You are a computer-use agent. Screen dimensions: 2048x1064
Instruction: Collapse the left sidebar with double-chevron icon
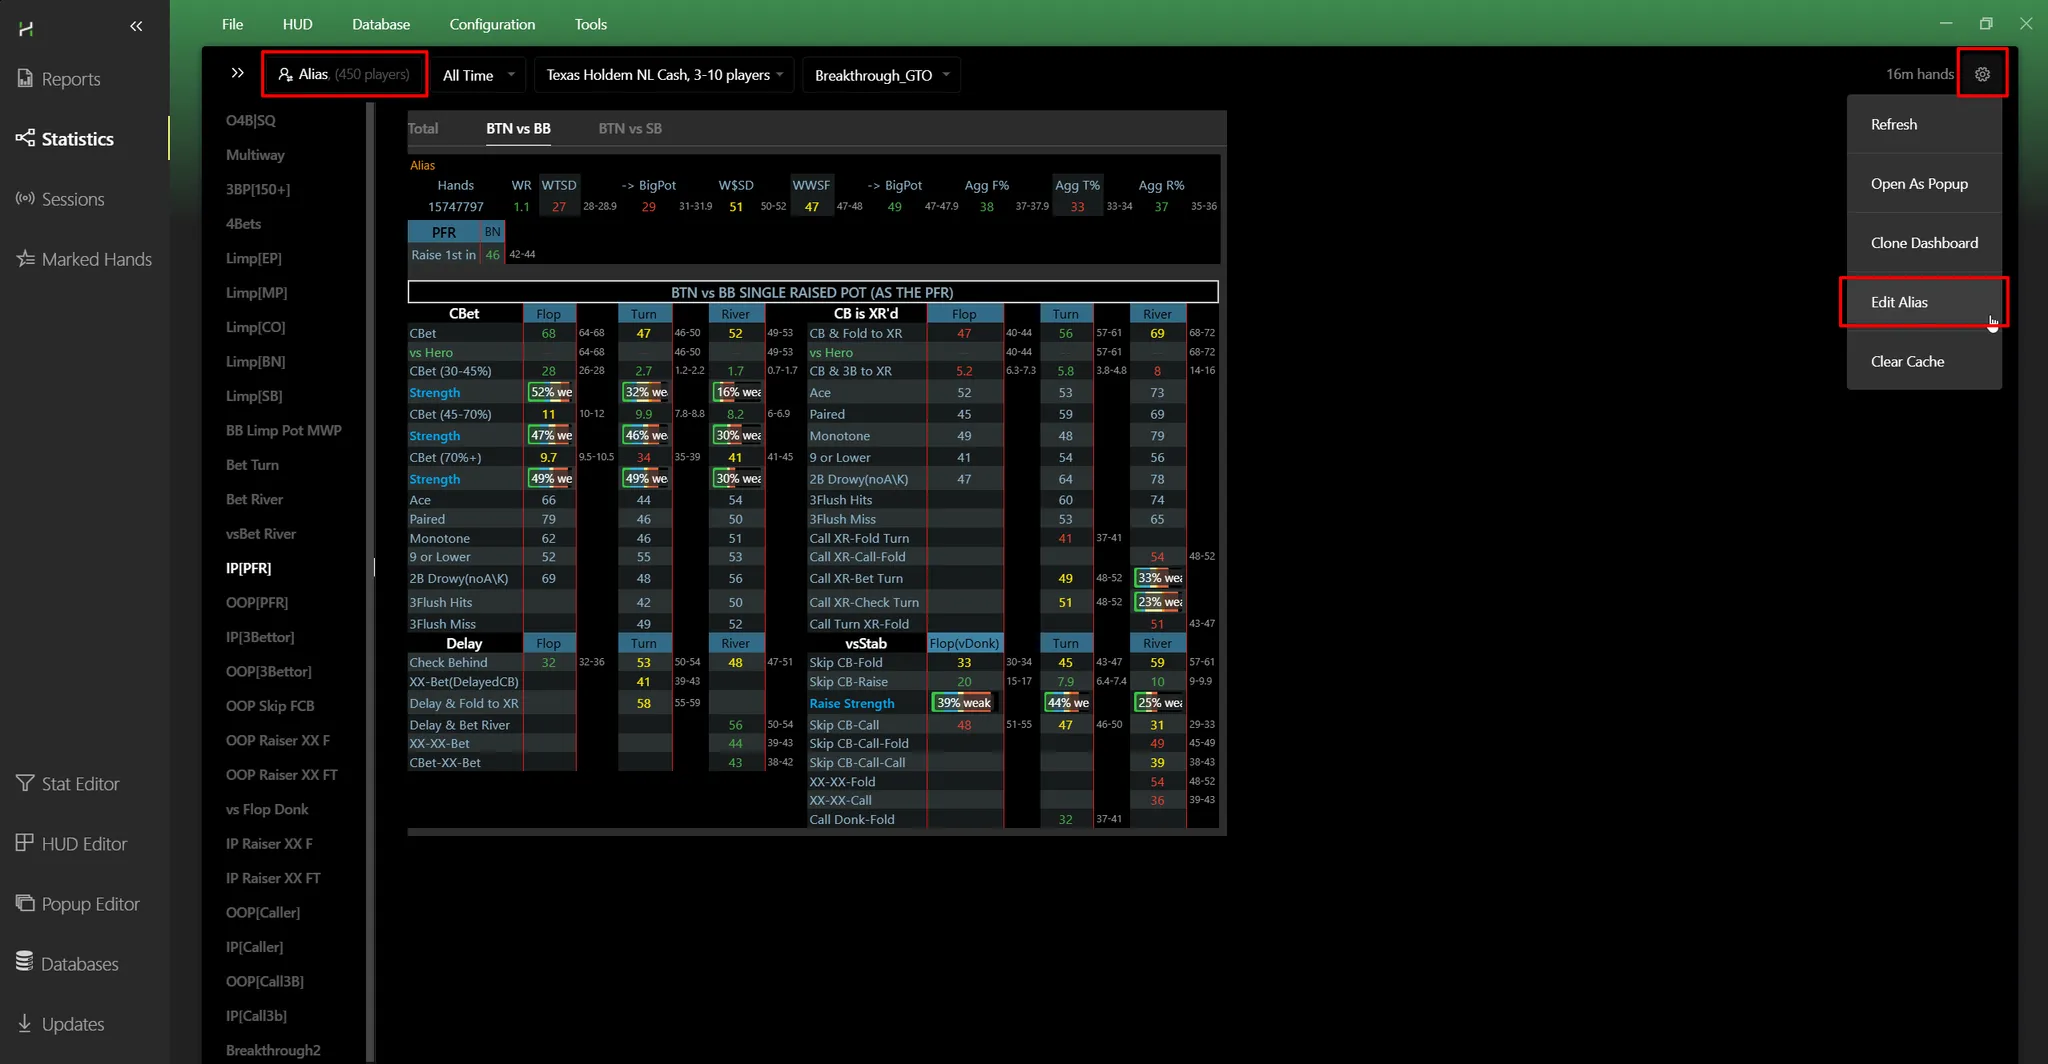click(x=136, y=26)
